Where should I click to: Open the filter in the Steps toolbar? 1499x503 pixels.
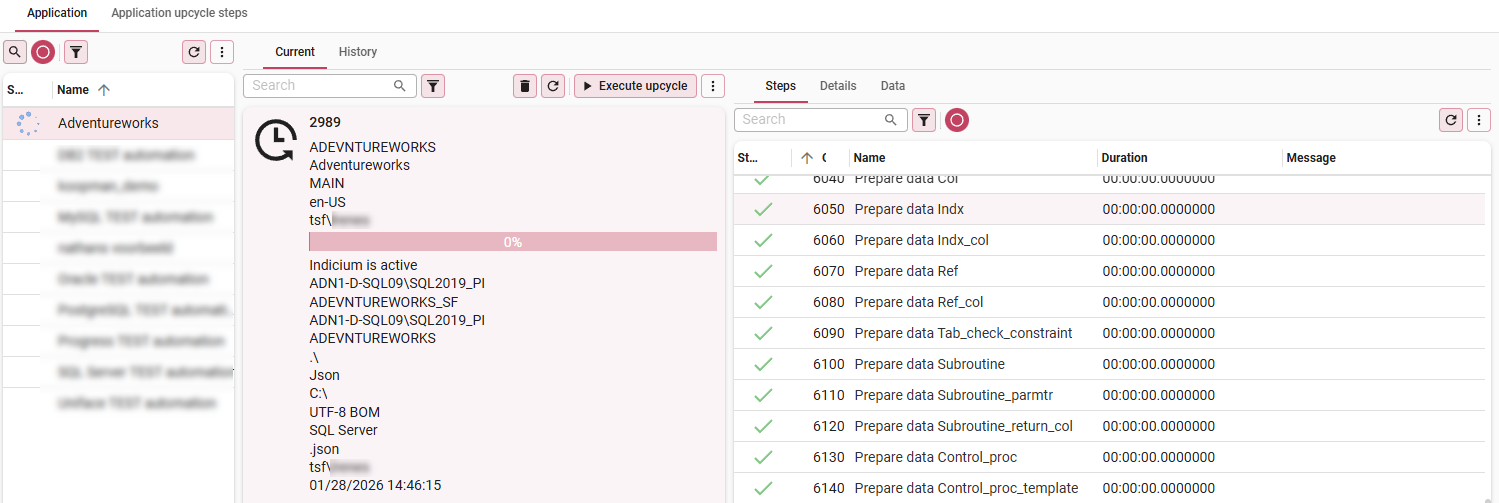(925, 120)
